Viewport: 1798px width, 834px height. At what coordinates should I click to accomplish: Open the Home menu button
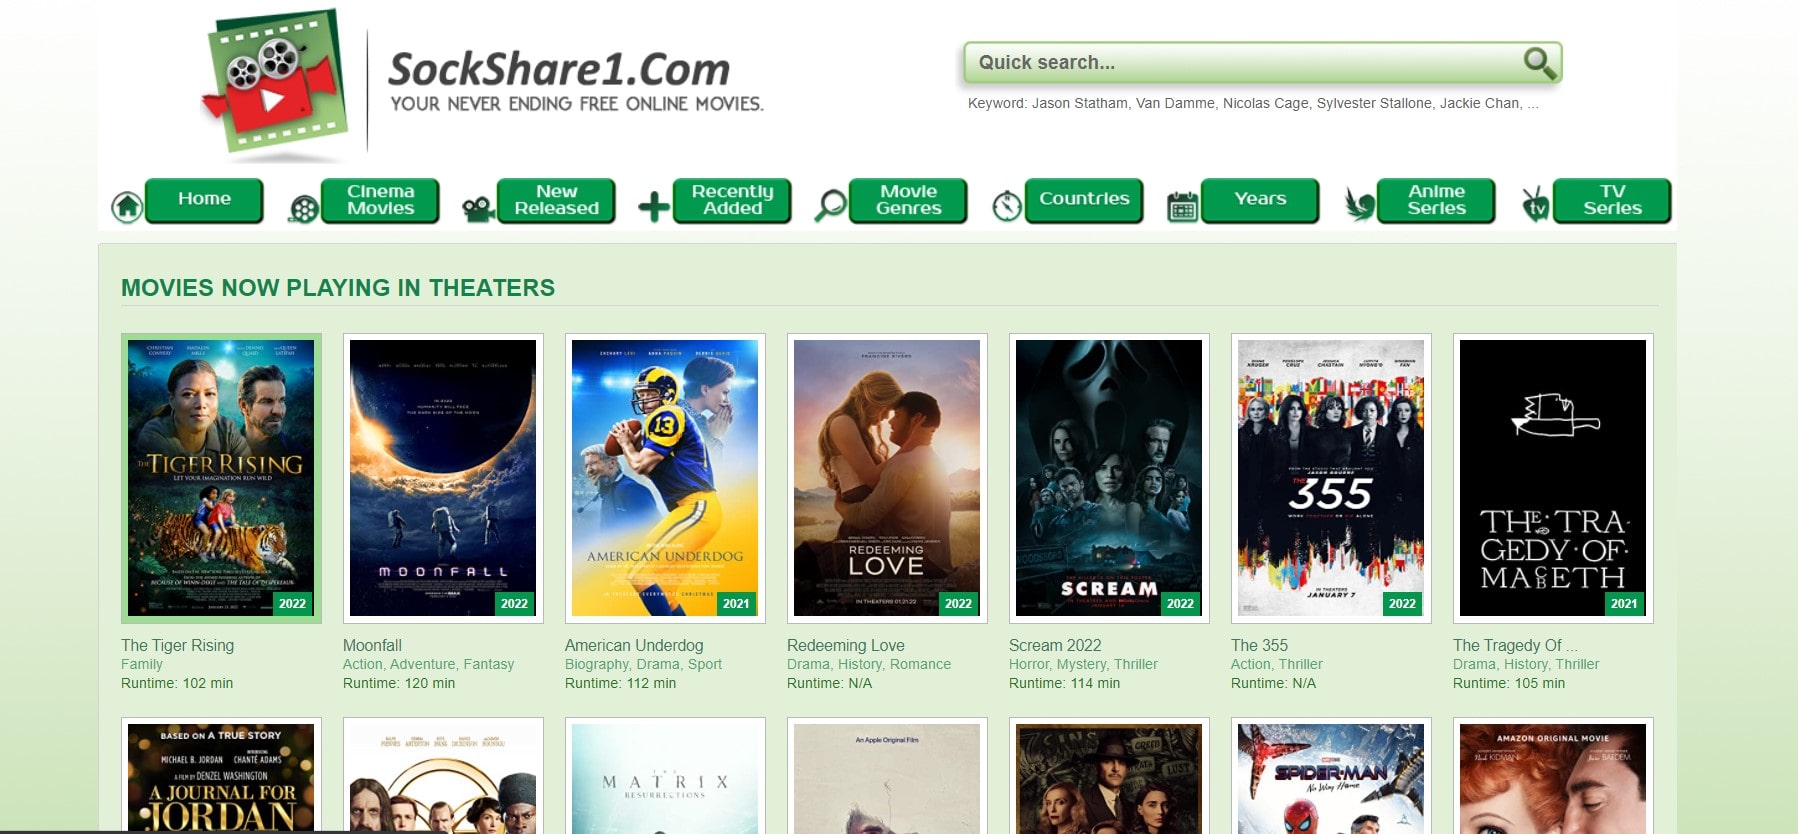point(204,200)
